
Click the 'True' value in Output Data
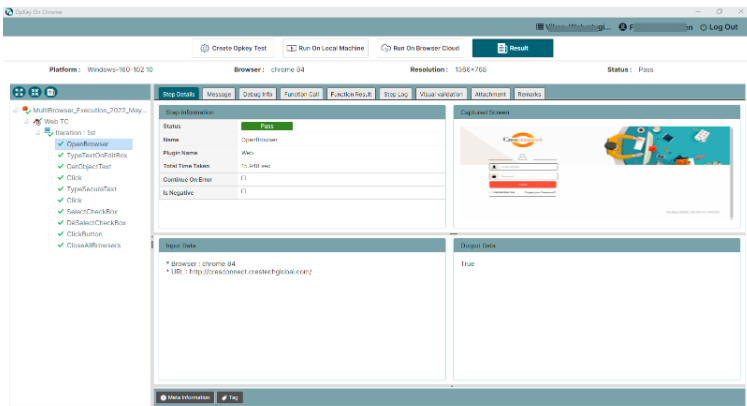(x=467, y=264)
